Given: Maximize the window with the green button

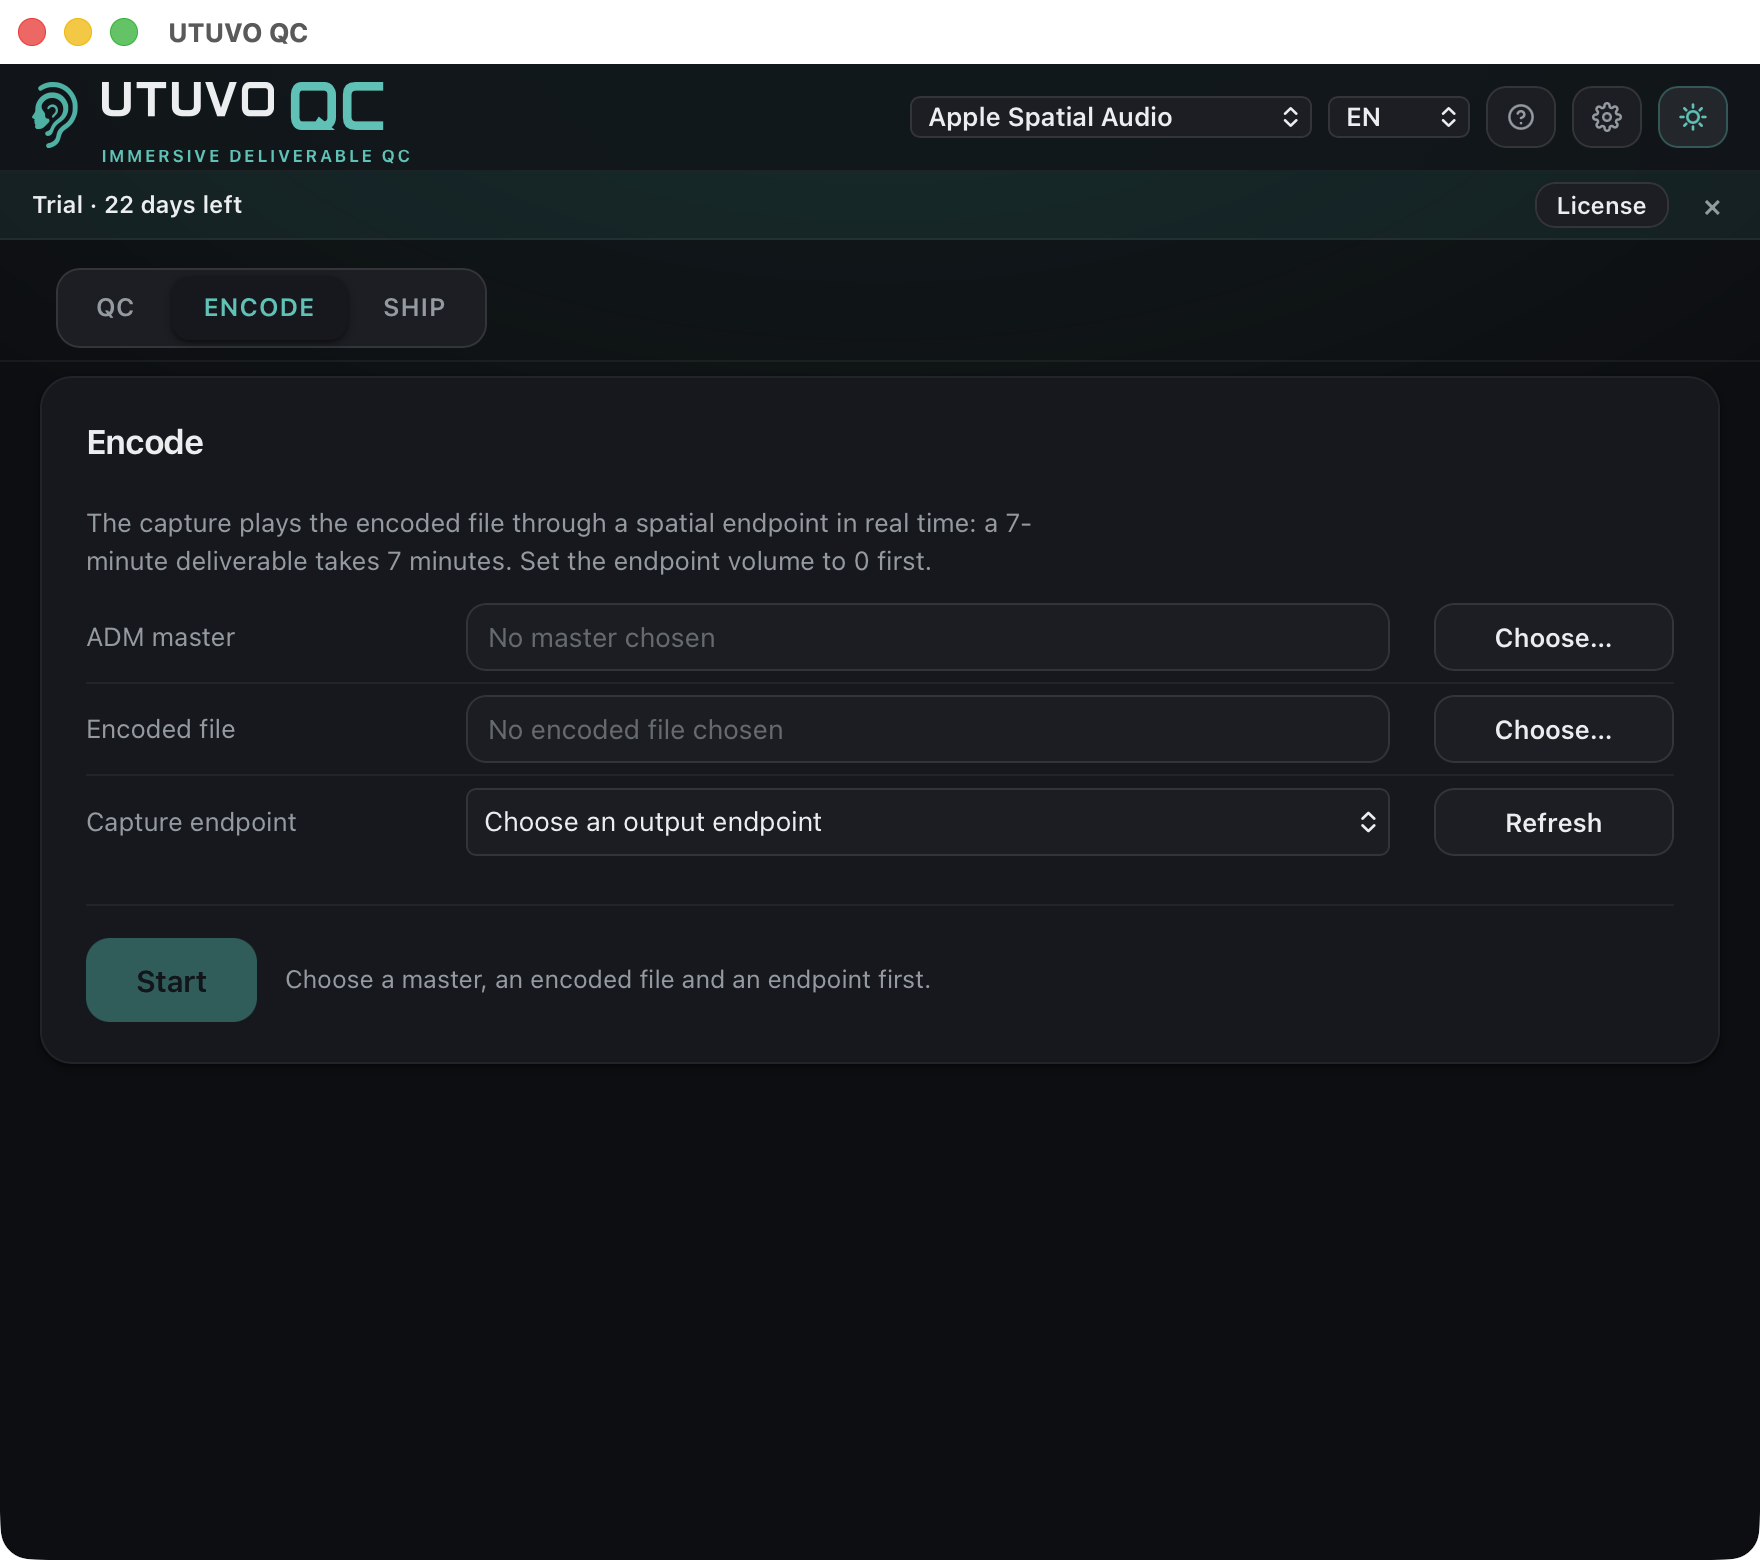Looking at the screenshot, I should click(124, 32).
